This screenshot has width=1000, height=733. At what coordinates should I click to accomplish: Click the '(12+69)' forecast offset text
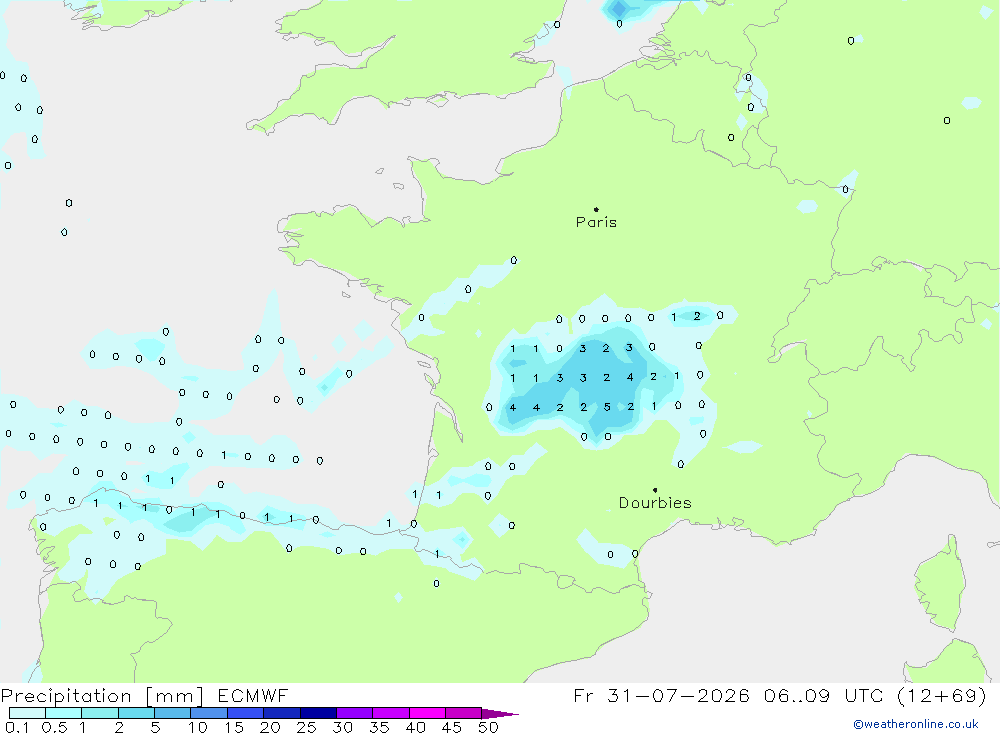(941, 696)
